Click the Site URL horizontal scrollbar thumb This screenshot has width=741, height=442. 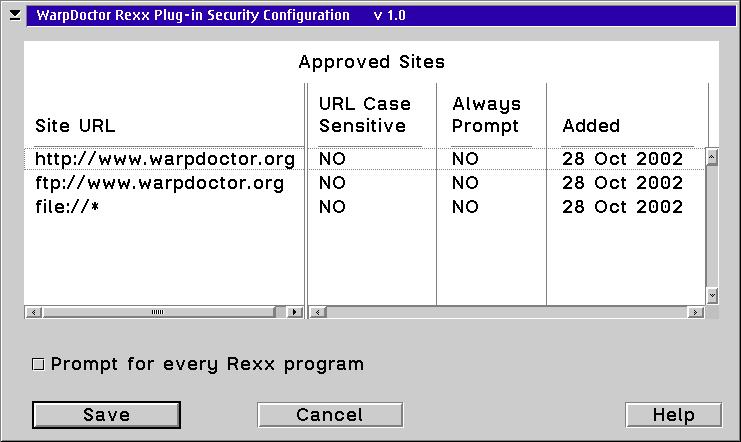click(x=158, y=312)
